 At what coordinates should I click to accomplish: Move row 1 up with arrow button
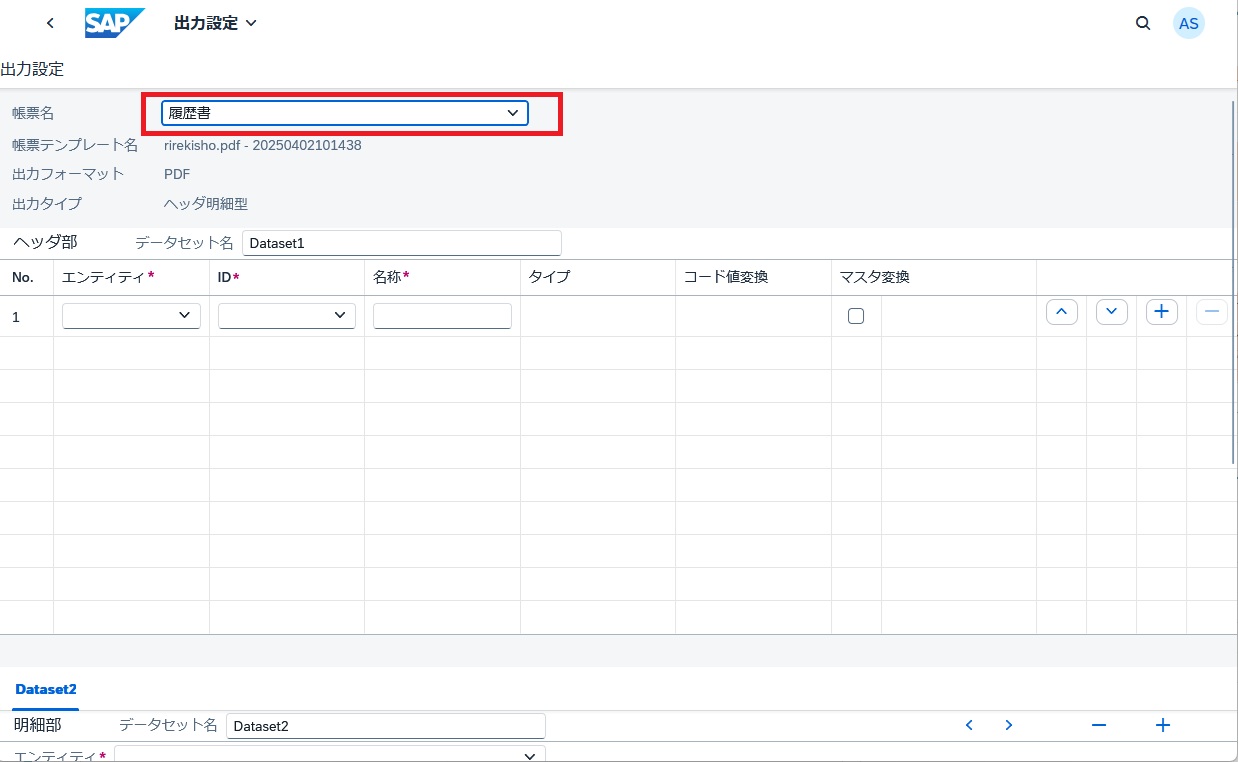point(1061,312)
